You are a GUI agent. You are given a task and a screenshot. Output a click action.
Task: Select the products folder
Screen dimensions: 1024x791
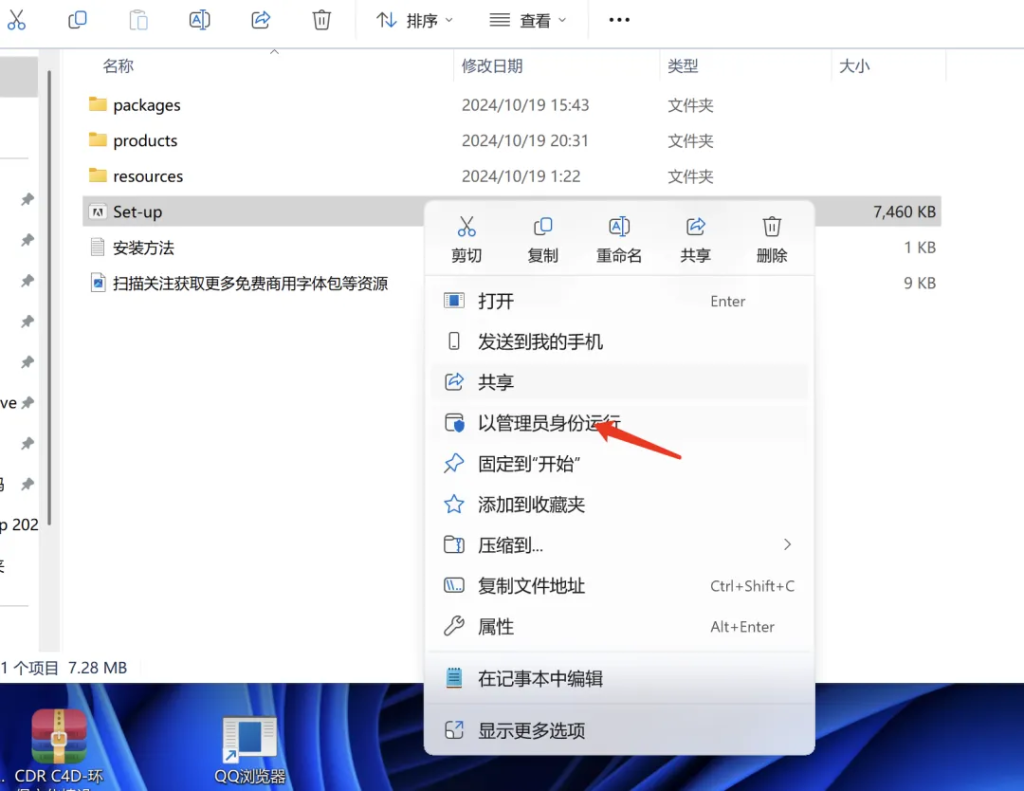tap(145, 140)
